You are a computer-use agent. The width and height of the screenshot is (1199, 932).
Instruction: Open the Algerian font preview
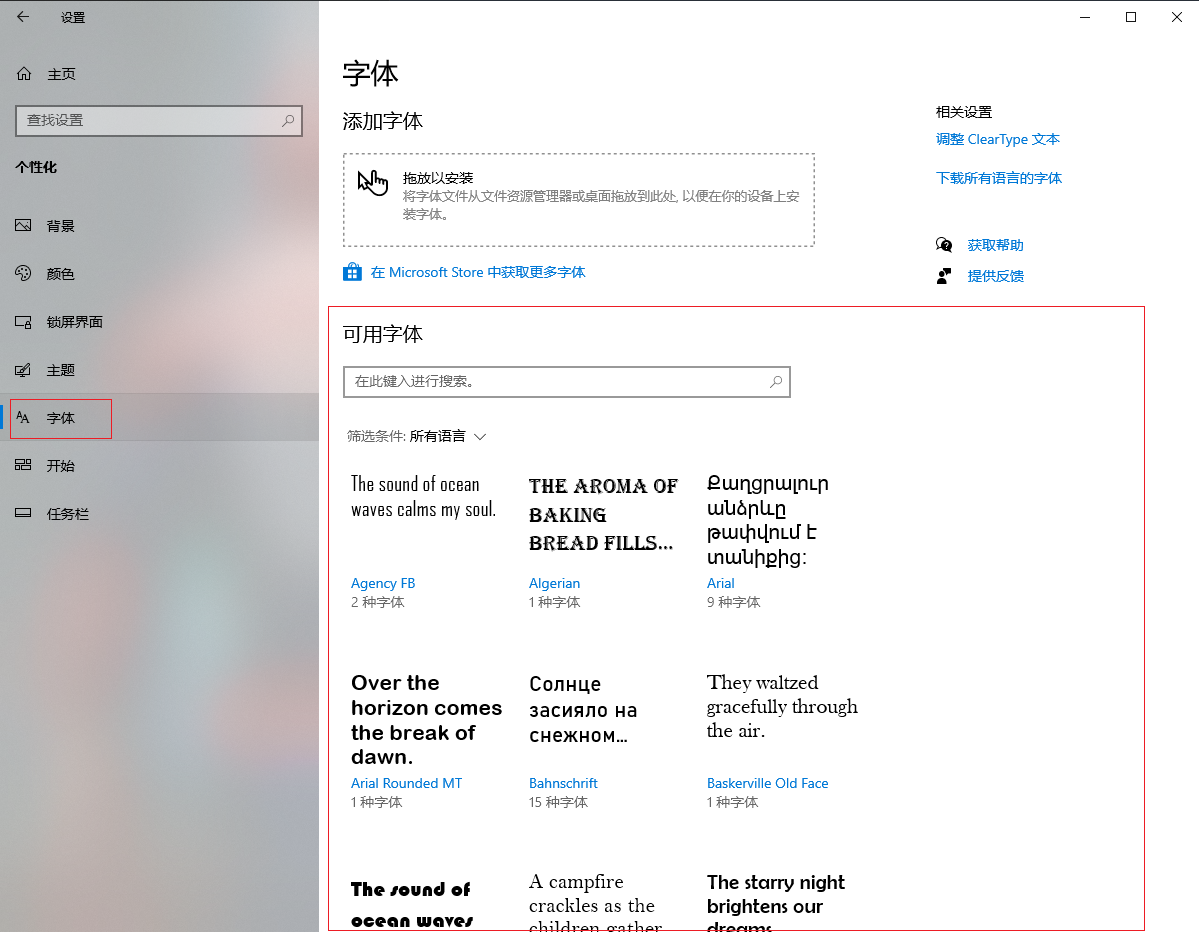tap(603, 515)
